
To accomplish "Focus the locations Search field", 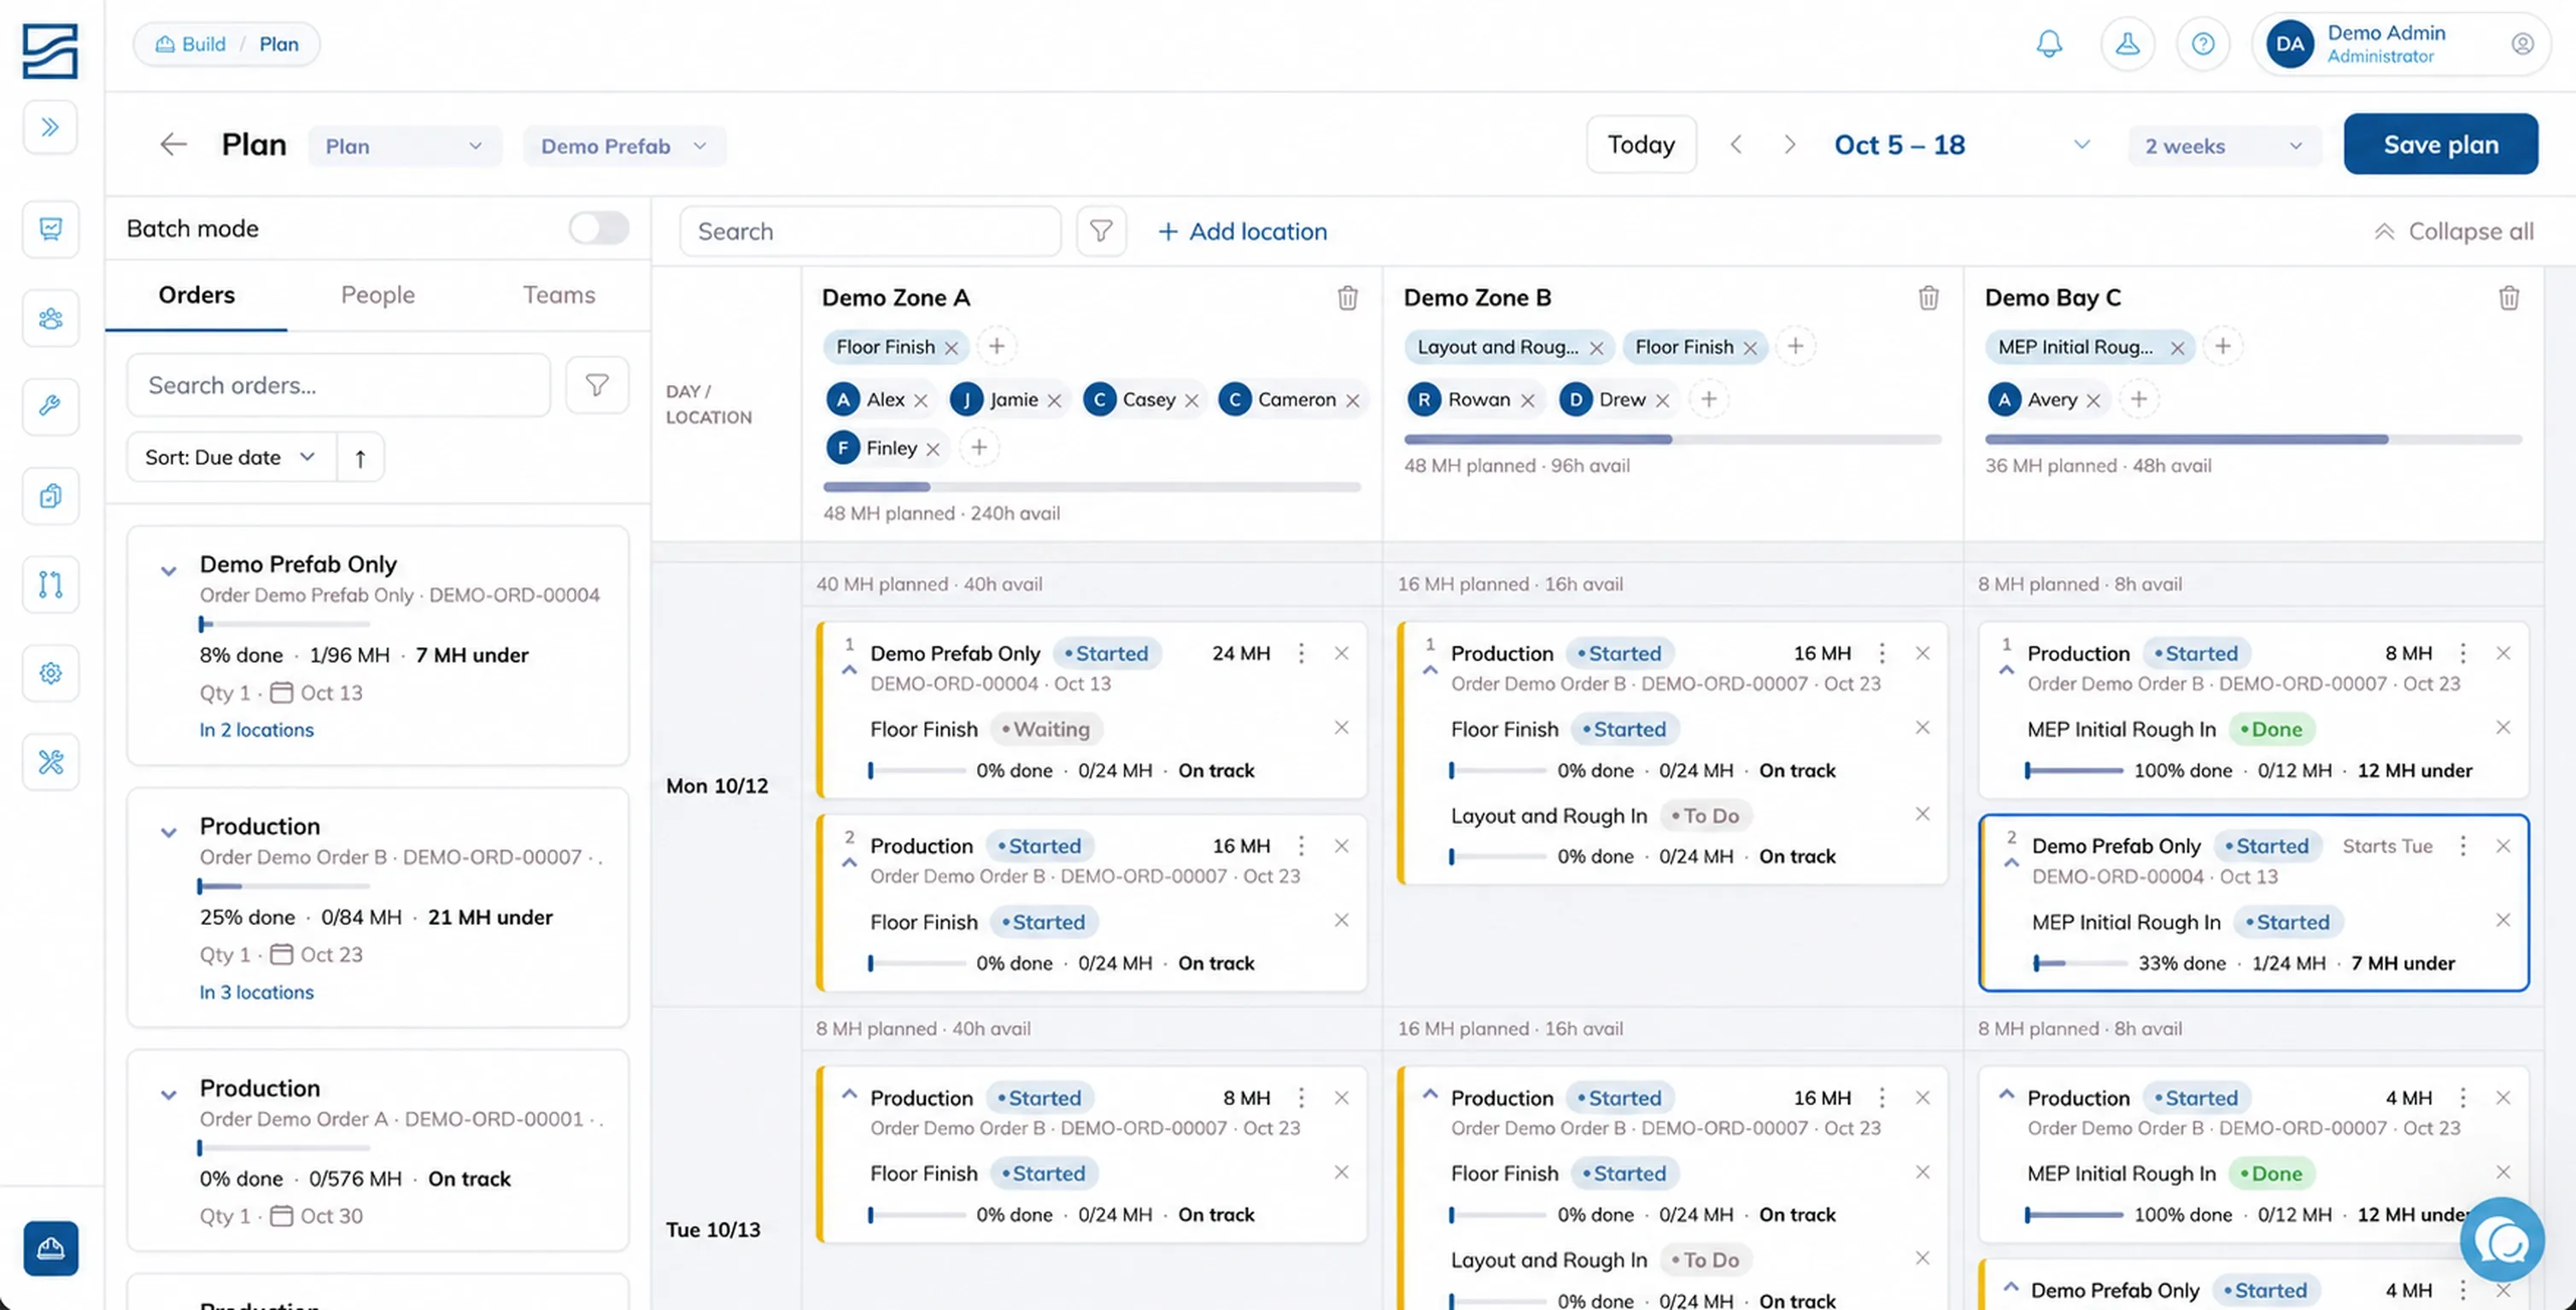I will (870, 231).
